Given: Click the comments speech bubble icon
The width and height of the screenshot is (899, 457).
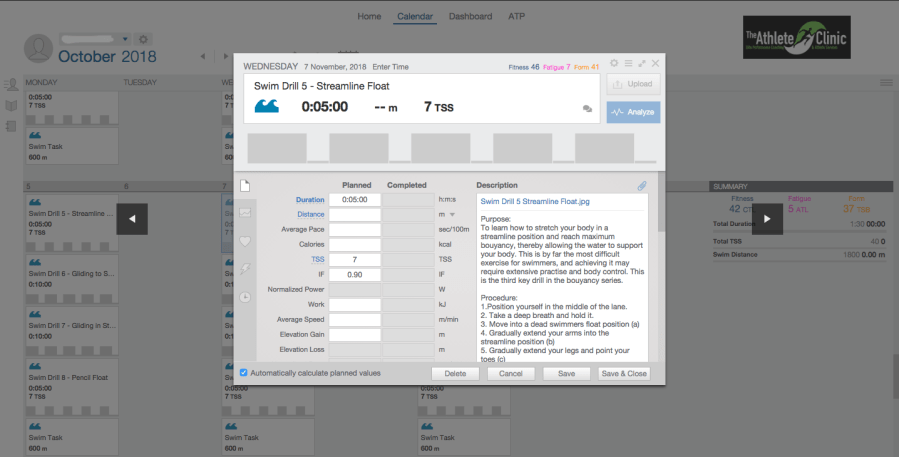Looking at the screenshot, I should pyautogui.click(x=587, y=109).
